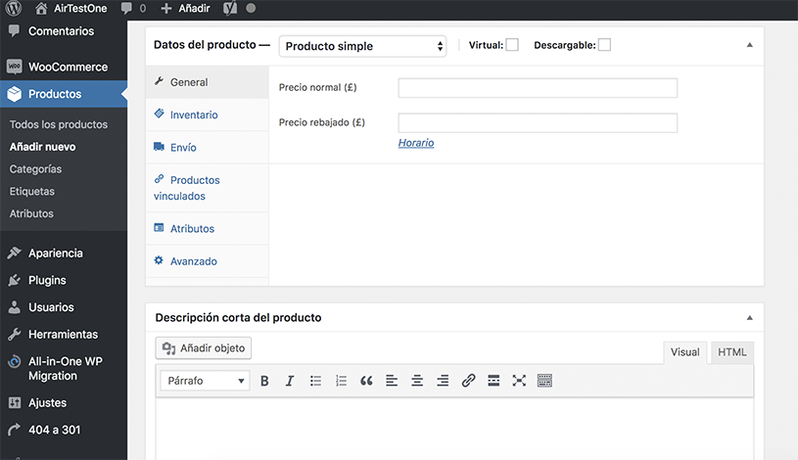
Task: Open the Producto simple type dropdown
Action: (x=363, y=46)
